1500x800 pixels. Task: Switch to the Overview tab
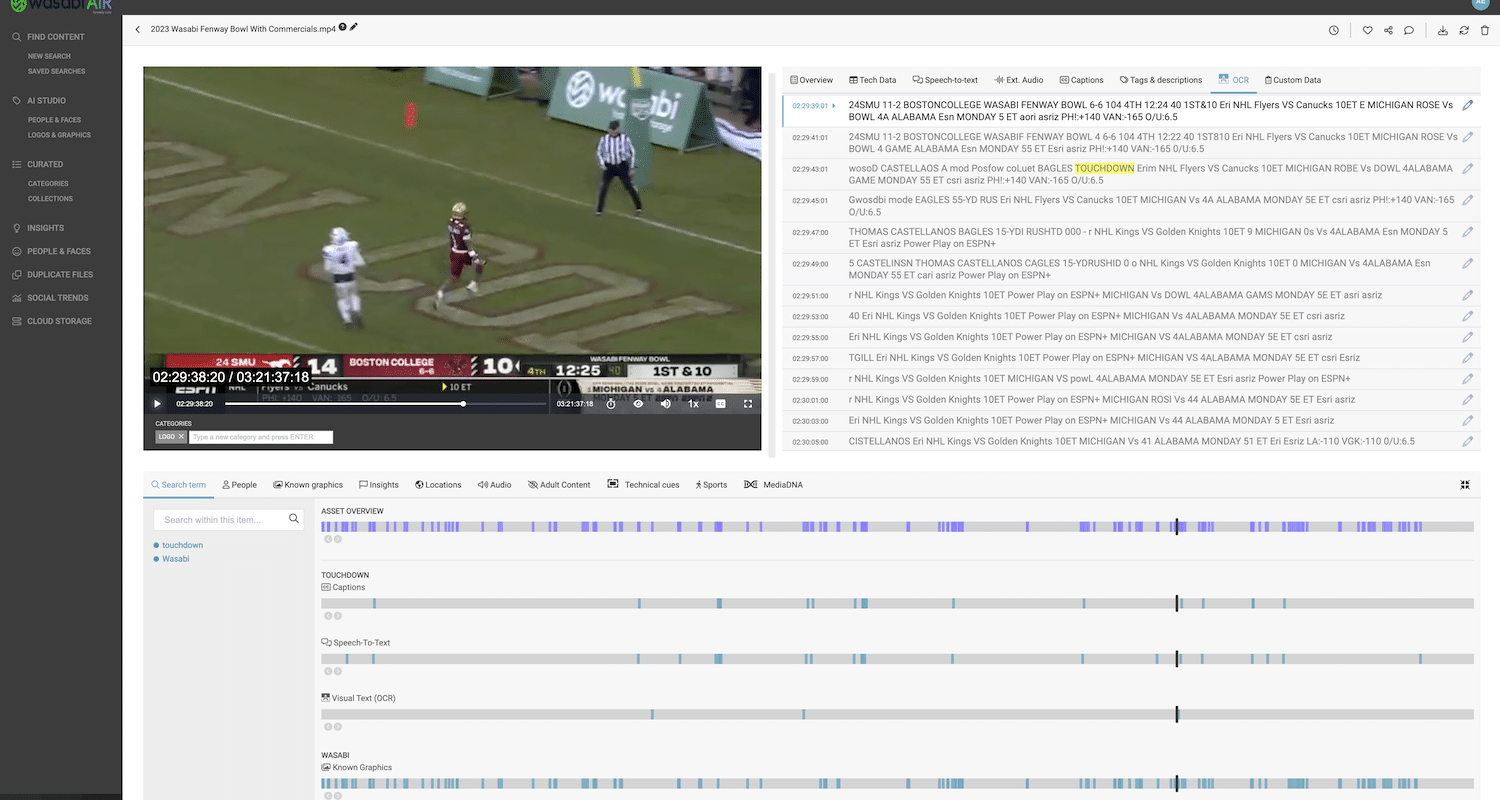pyautogui.click(x=811, y=80)
